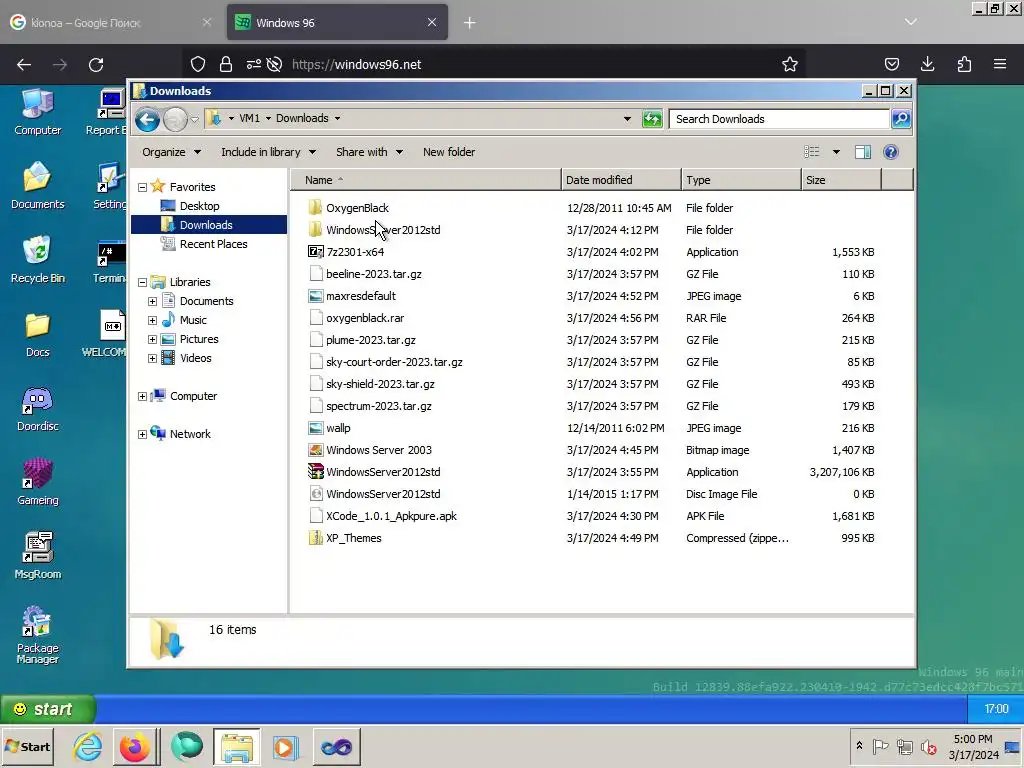Screen dimensions: 1024x768
Task: Expand the Pictures library node
Action: [x=152, y=340]
